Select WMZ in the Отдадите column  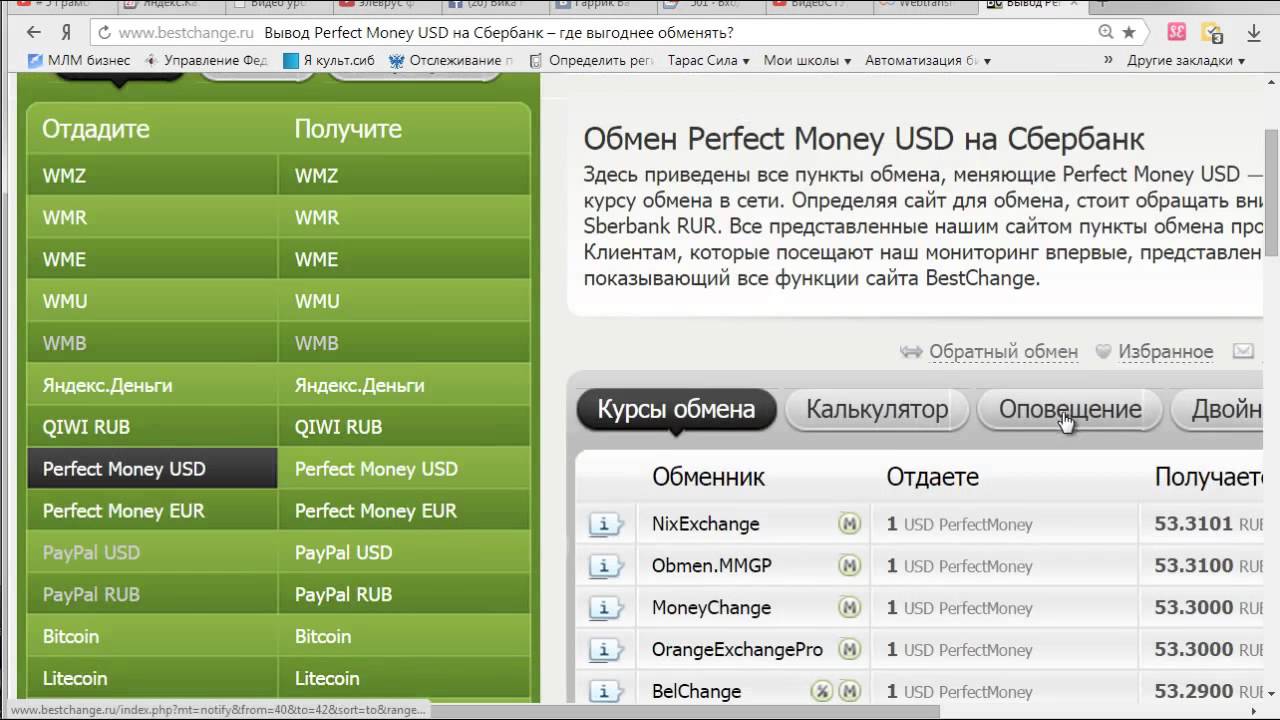tap(152, 176)
